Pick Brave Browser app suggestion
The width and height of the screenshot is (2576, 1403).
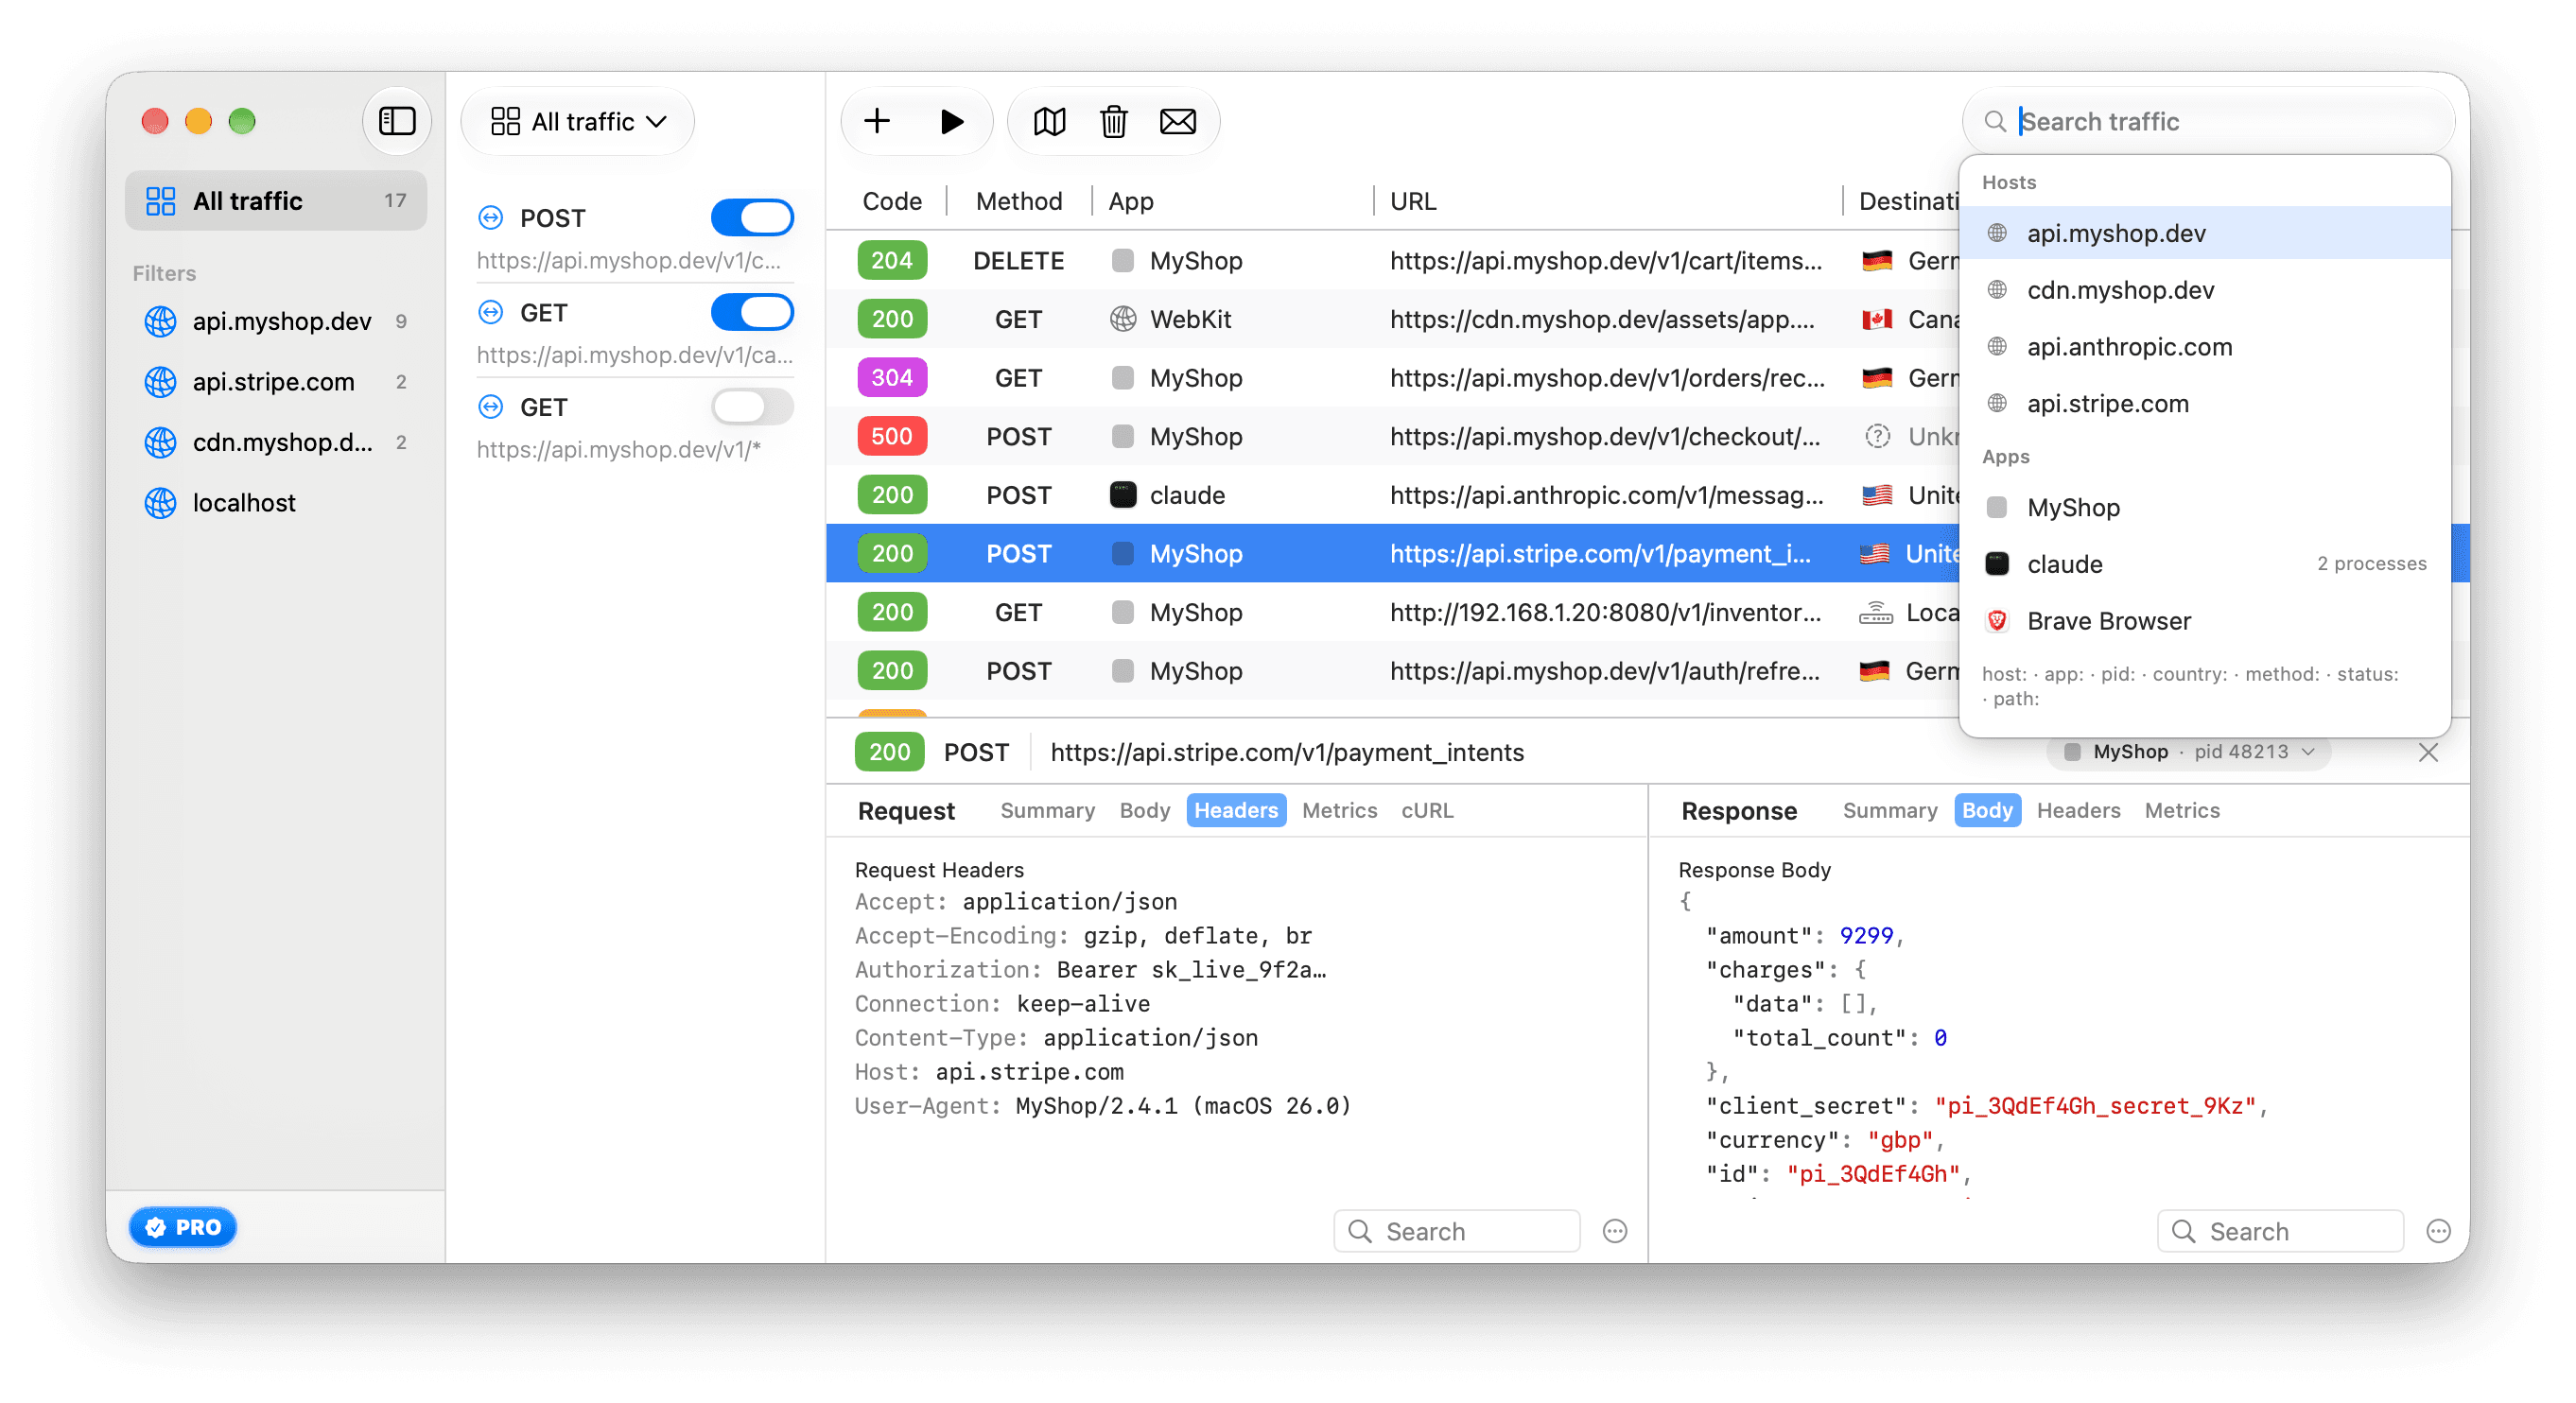[x=2205, y=621]
